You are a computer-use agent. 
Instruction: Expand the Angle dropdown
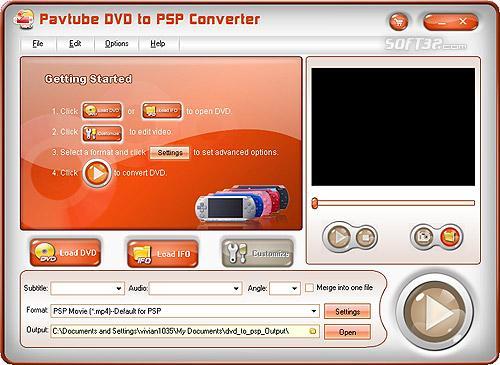pyautogui.click(x=294, y=289)
